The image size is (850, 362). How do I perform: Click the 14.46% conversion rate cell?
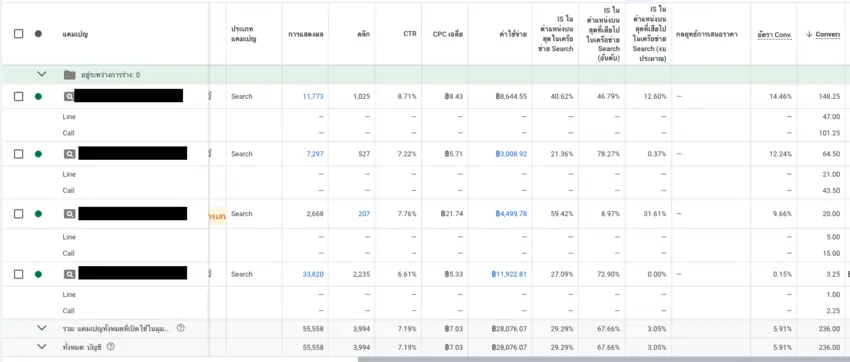(x=781, y=96)
